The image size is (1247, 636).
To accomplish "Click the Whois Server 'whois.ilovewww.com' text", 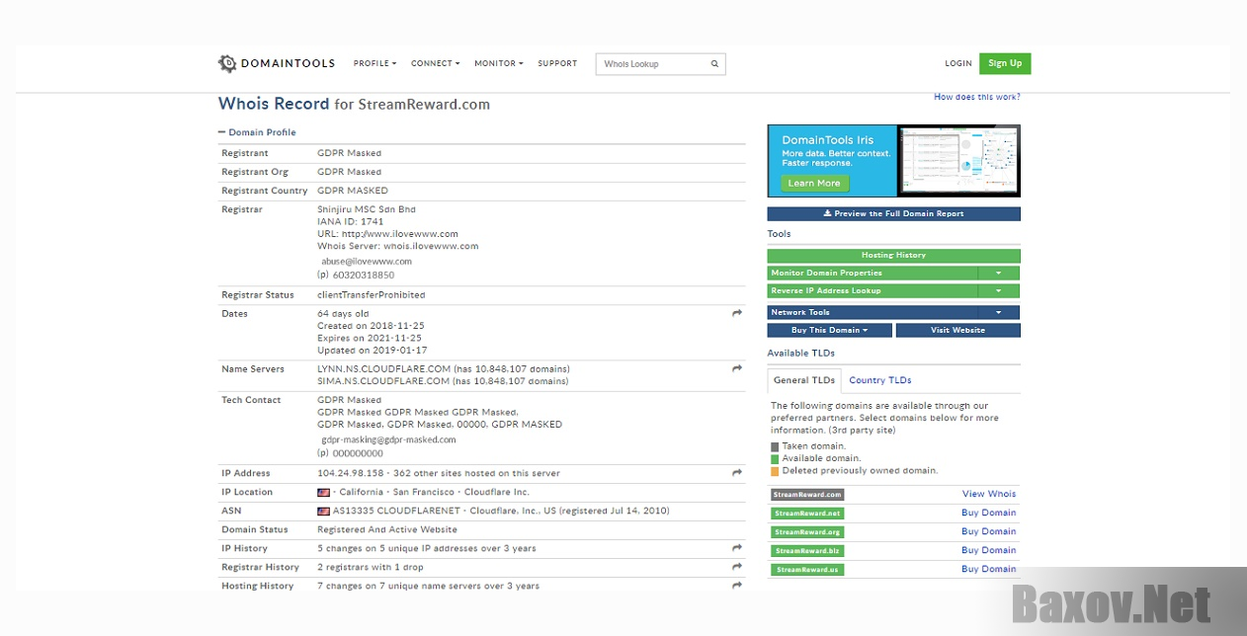I will pos(431,246).
